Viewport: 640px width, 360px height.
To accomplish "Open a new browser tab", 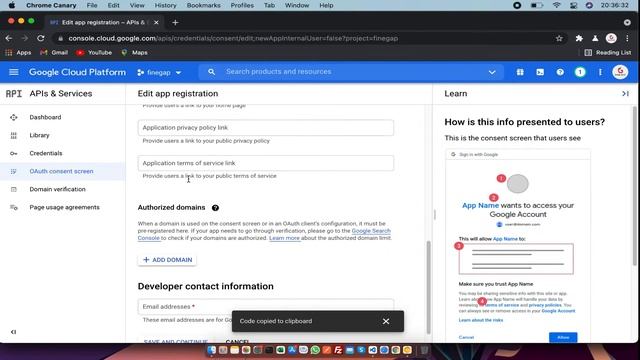I will [x=176, y=22].
